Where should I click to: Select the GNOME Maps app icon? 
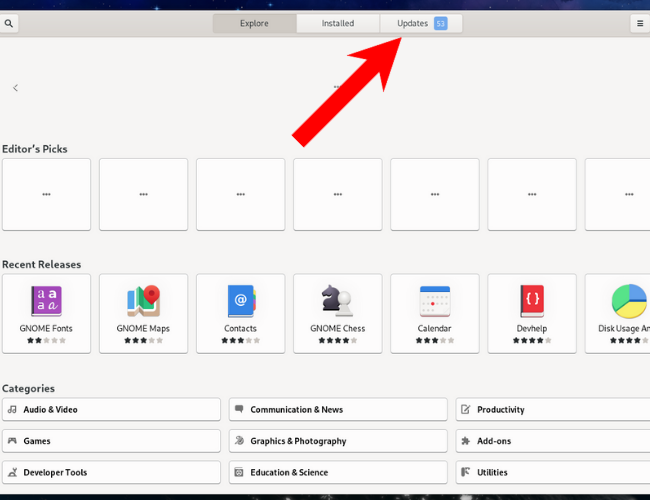143,301
